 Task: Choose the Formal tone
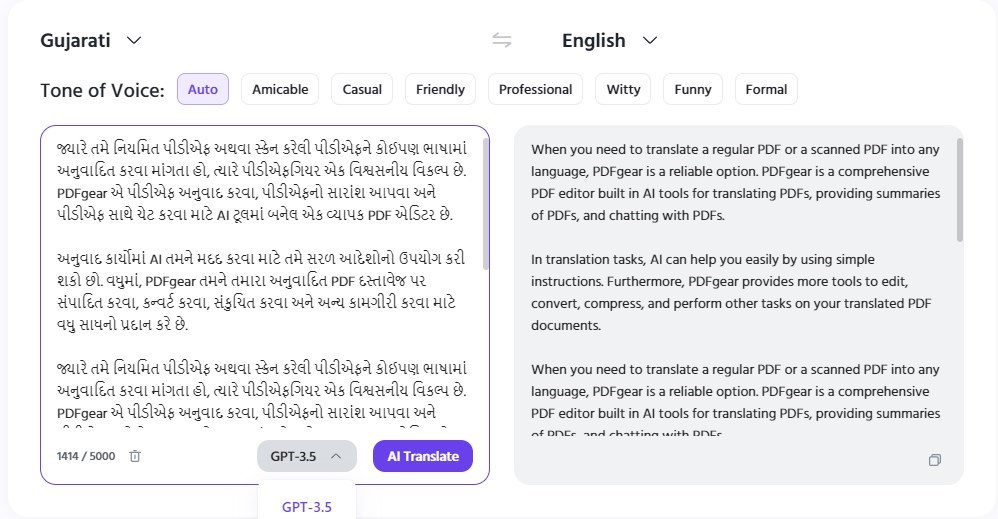coord(766,89)
